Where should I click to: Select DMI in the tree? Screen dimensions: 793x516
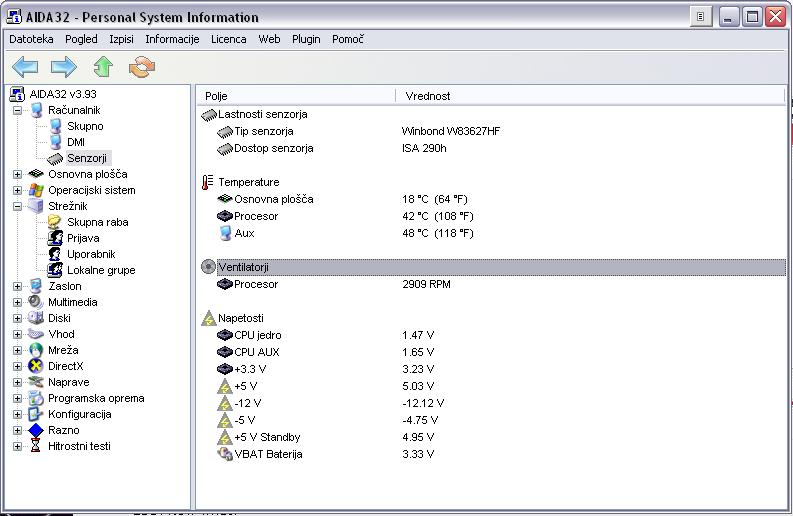(76, 142)
